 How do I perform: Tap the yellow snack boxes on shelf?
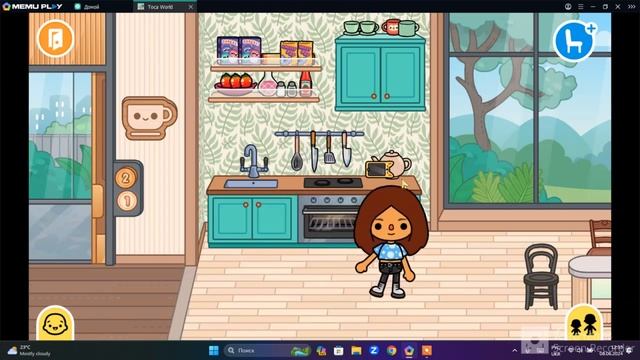tap(297, 52)
